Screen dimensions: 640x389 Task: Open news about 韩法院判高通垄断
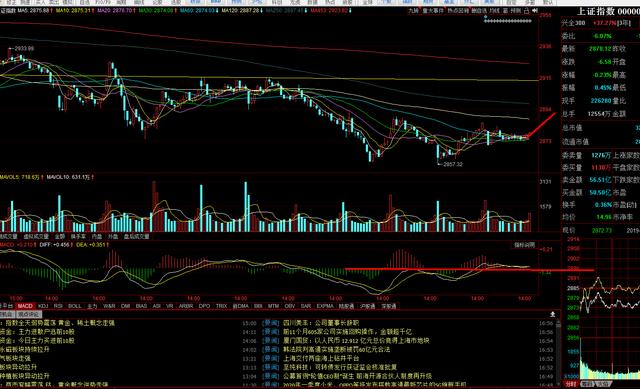337,349
